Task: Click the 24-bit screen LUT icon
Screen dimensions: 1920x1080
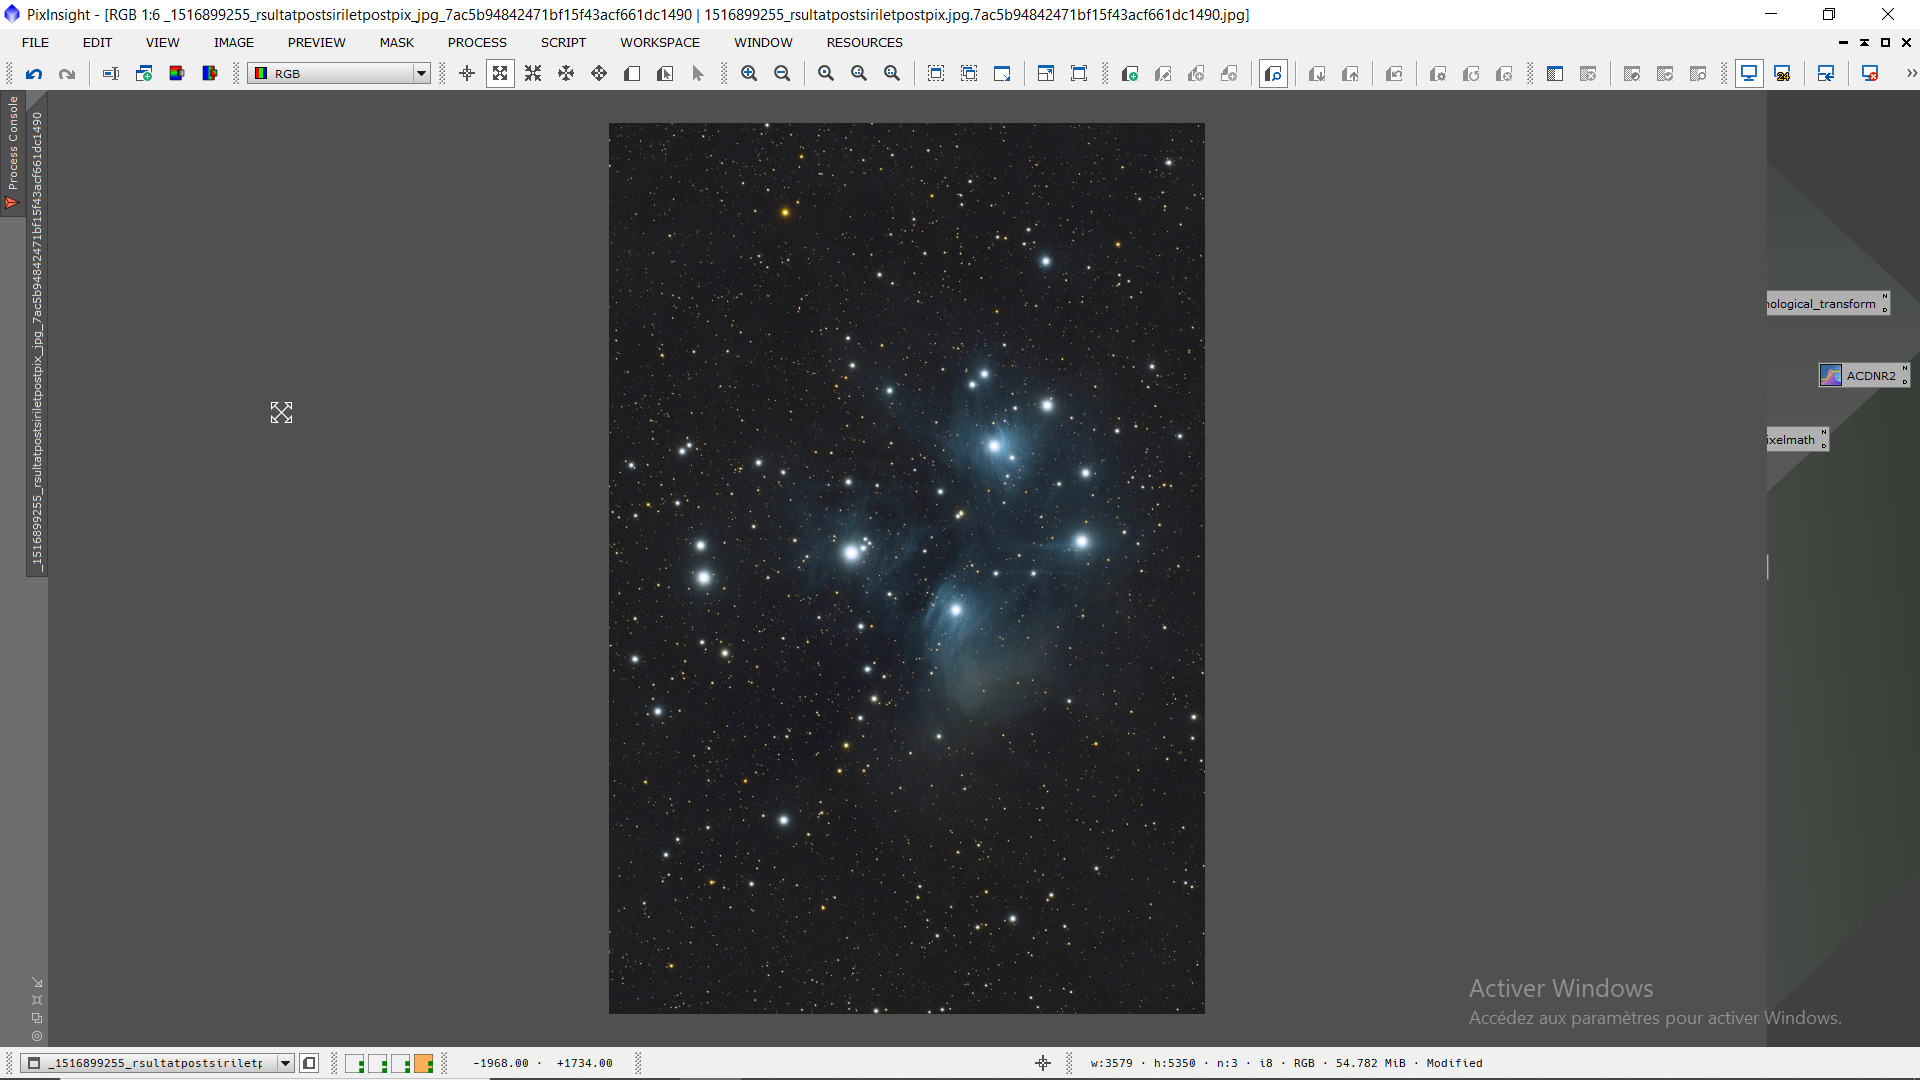Action: coord(1782,74)
